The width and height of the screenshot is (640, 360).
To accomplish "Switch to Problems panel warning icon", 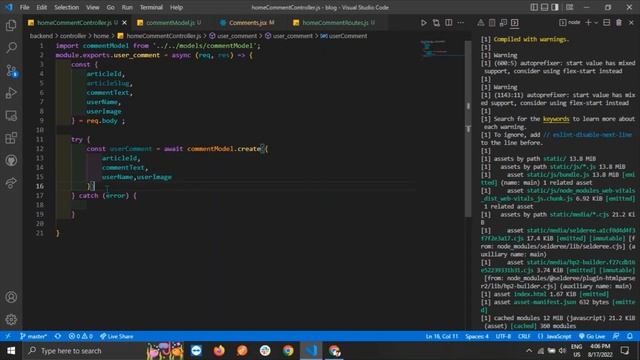I will click(481, 23).
